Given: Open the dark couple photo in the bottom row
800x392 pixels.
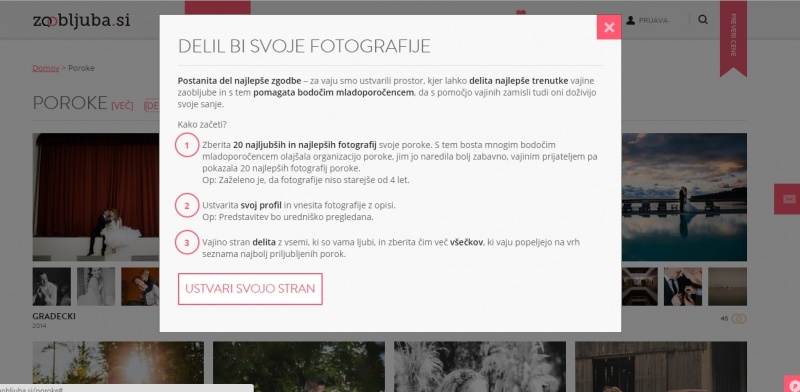Looking at the screenshot, I should (x=299, y=366).
